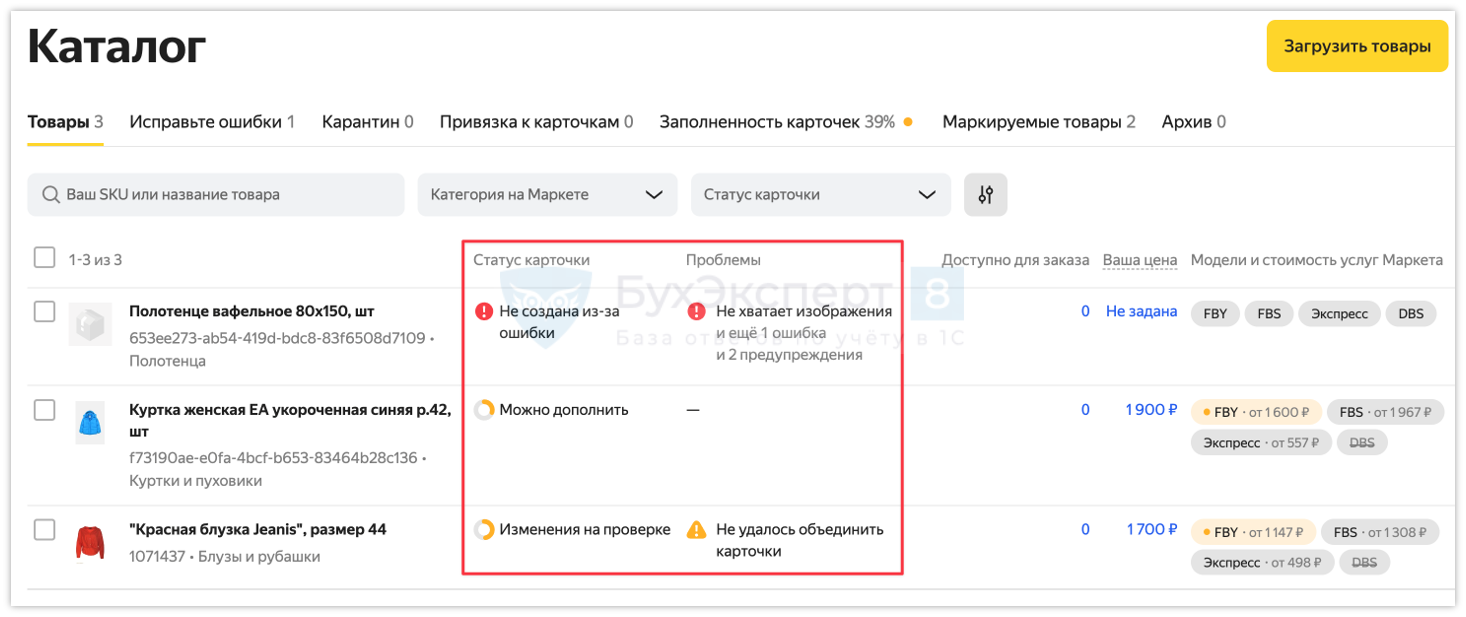Click progress ring icon beside 'Можно дополнить'

(484, 410)
